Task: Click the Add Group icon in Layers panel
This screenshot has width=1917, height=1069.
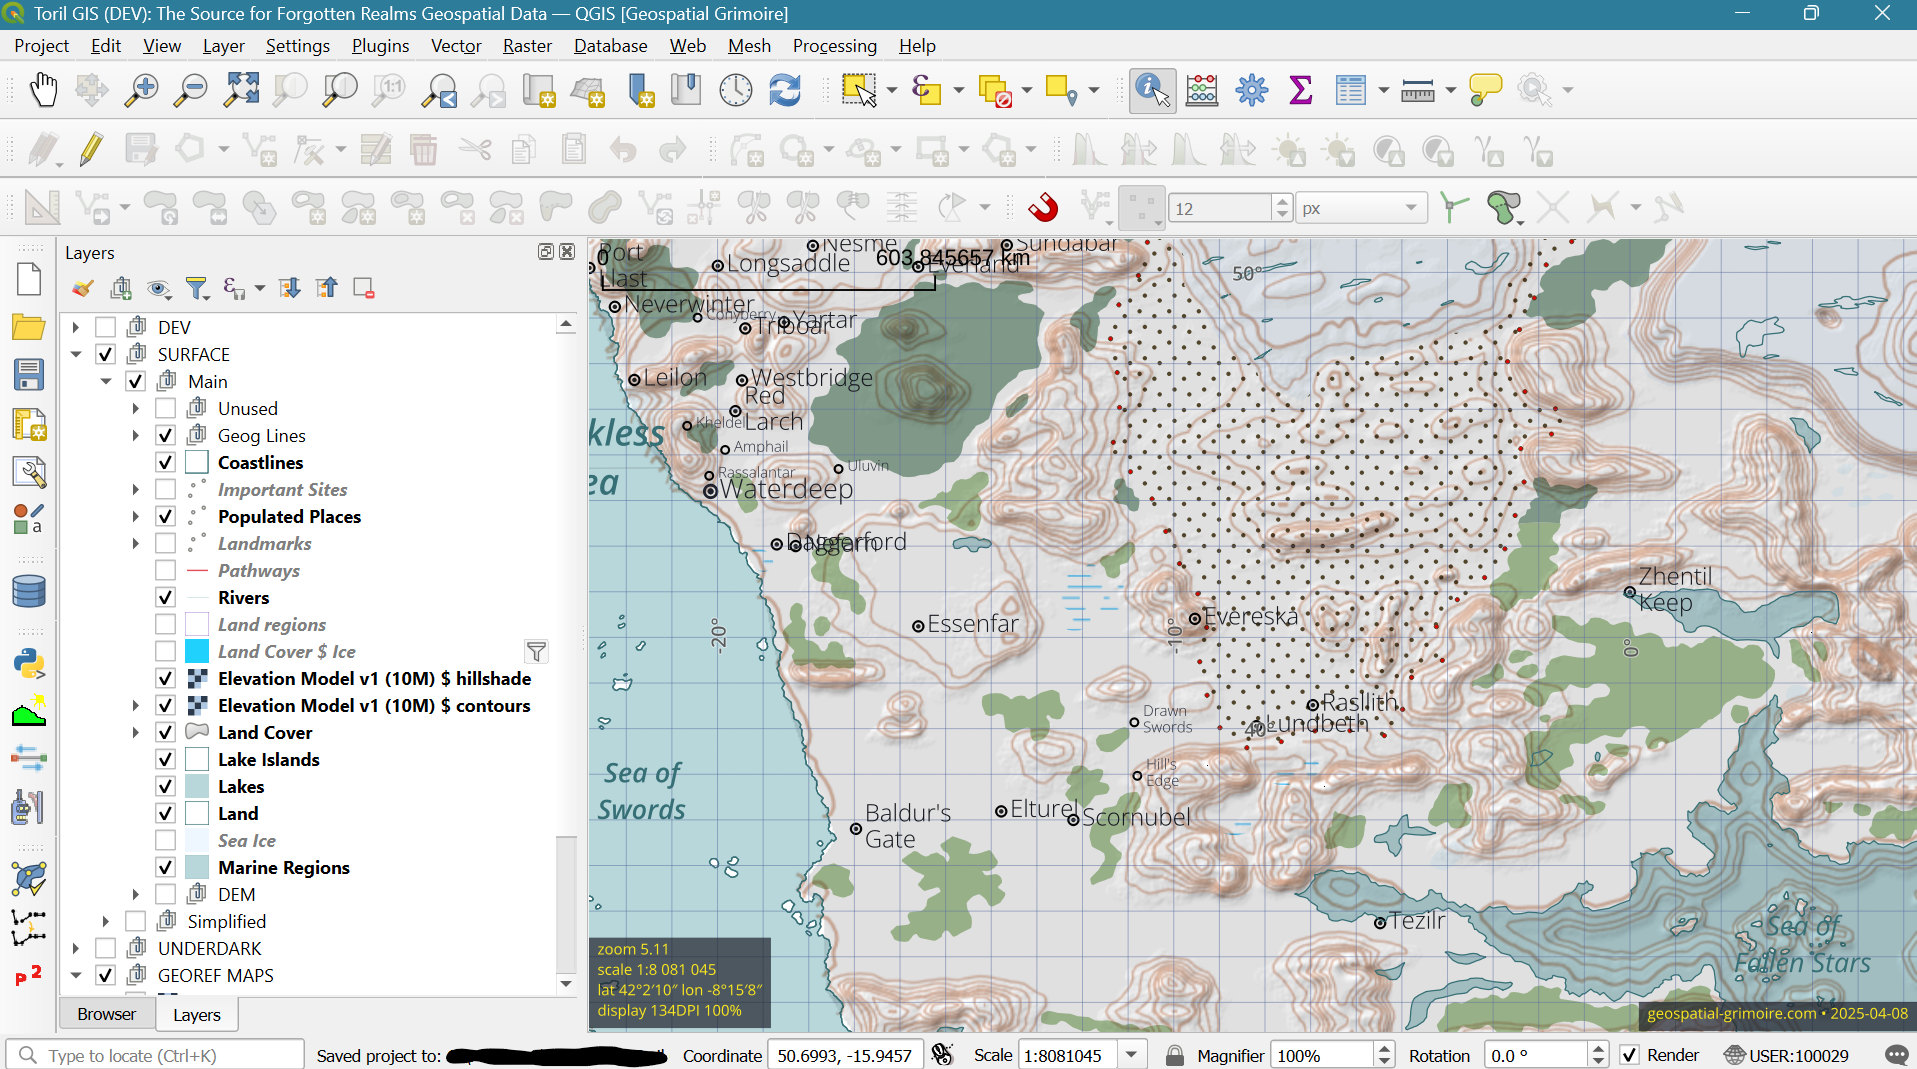Action: point(121,289)
